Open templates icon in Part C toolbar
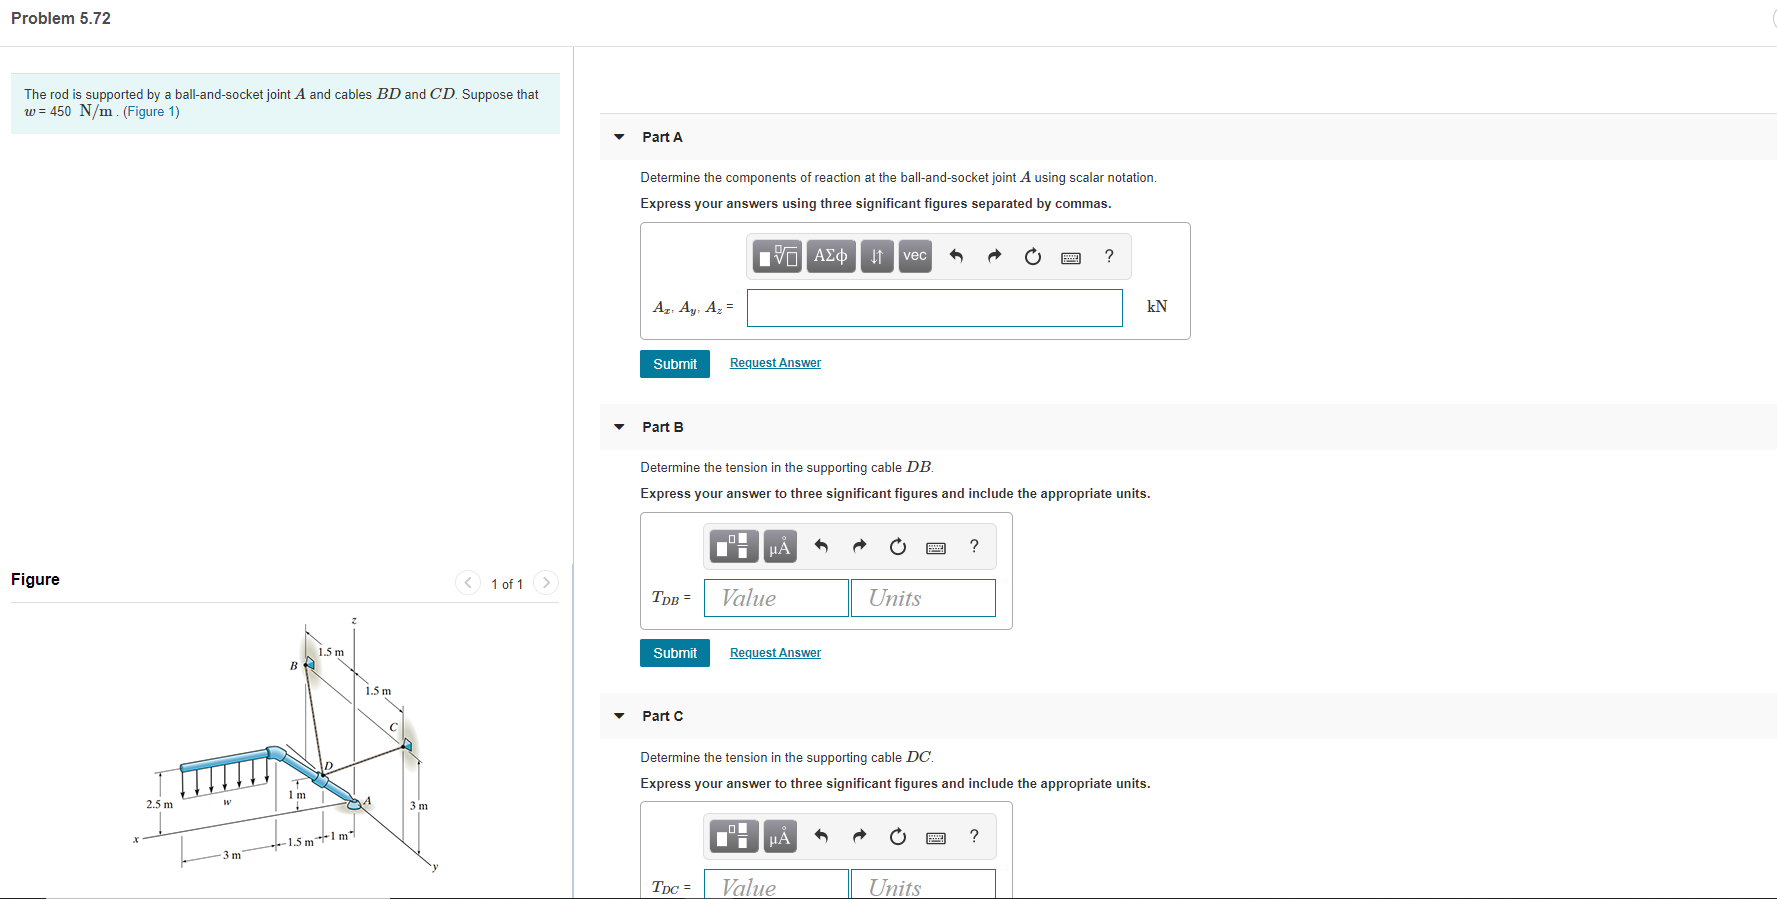The height and width of the screenshot is (899, 1777). click(x=734, y=836)
